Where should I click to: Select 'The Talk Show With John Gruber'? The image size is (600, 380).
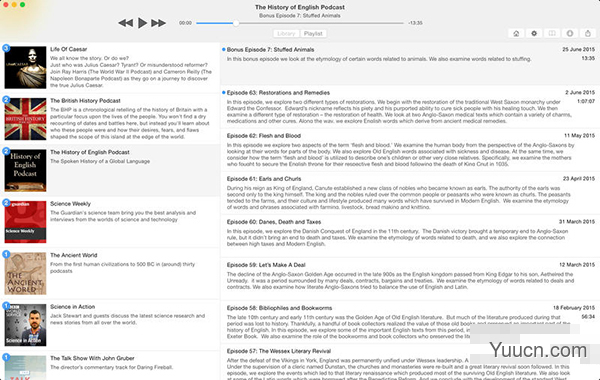pyautogui.click(x=92, y=358)
